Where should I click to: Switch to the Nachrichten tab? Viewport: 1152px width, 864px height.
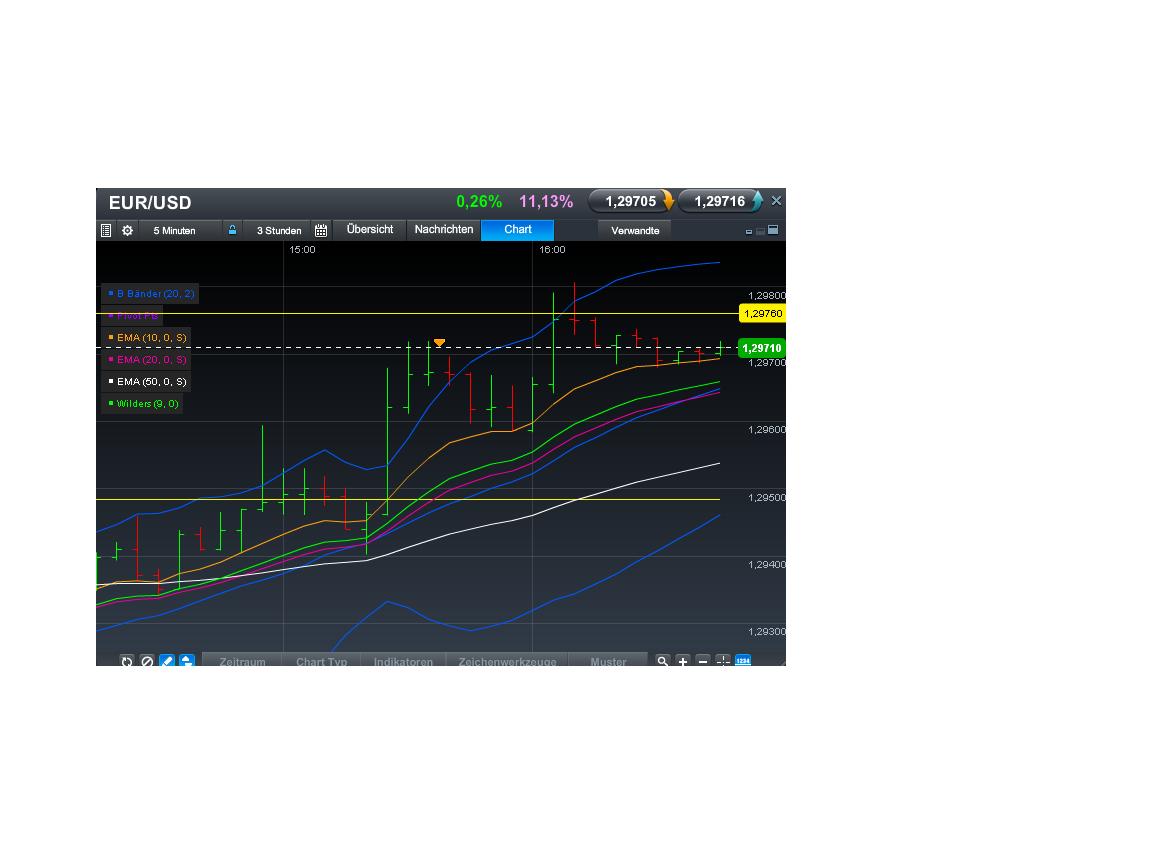tap(444, 230)
